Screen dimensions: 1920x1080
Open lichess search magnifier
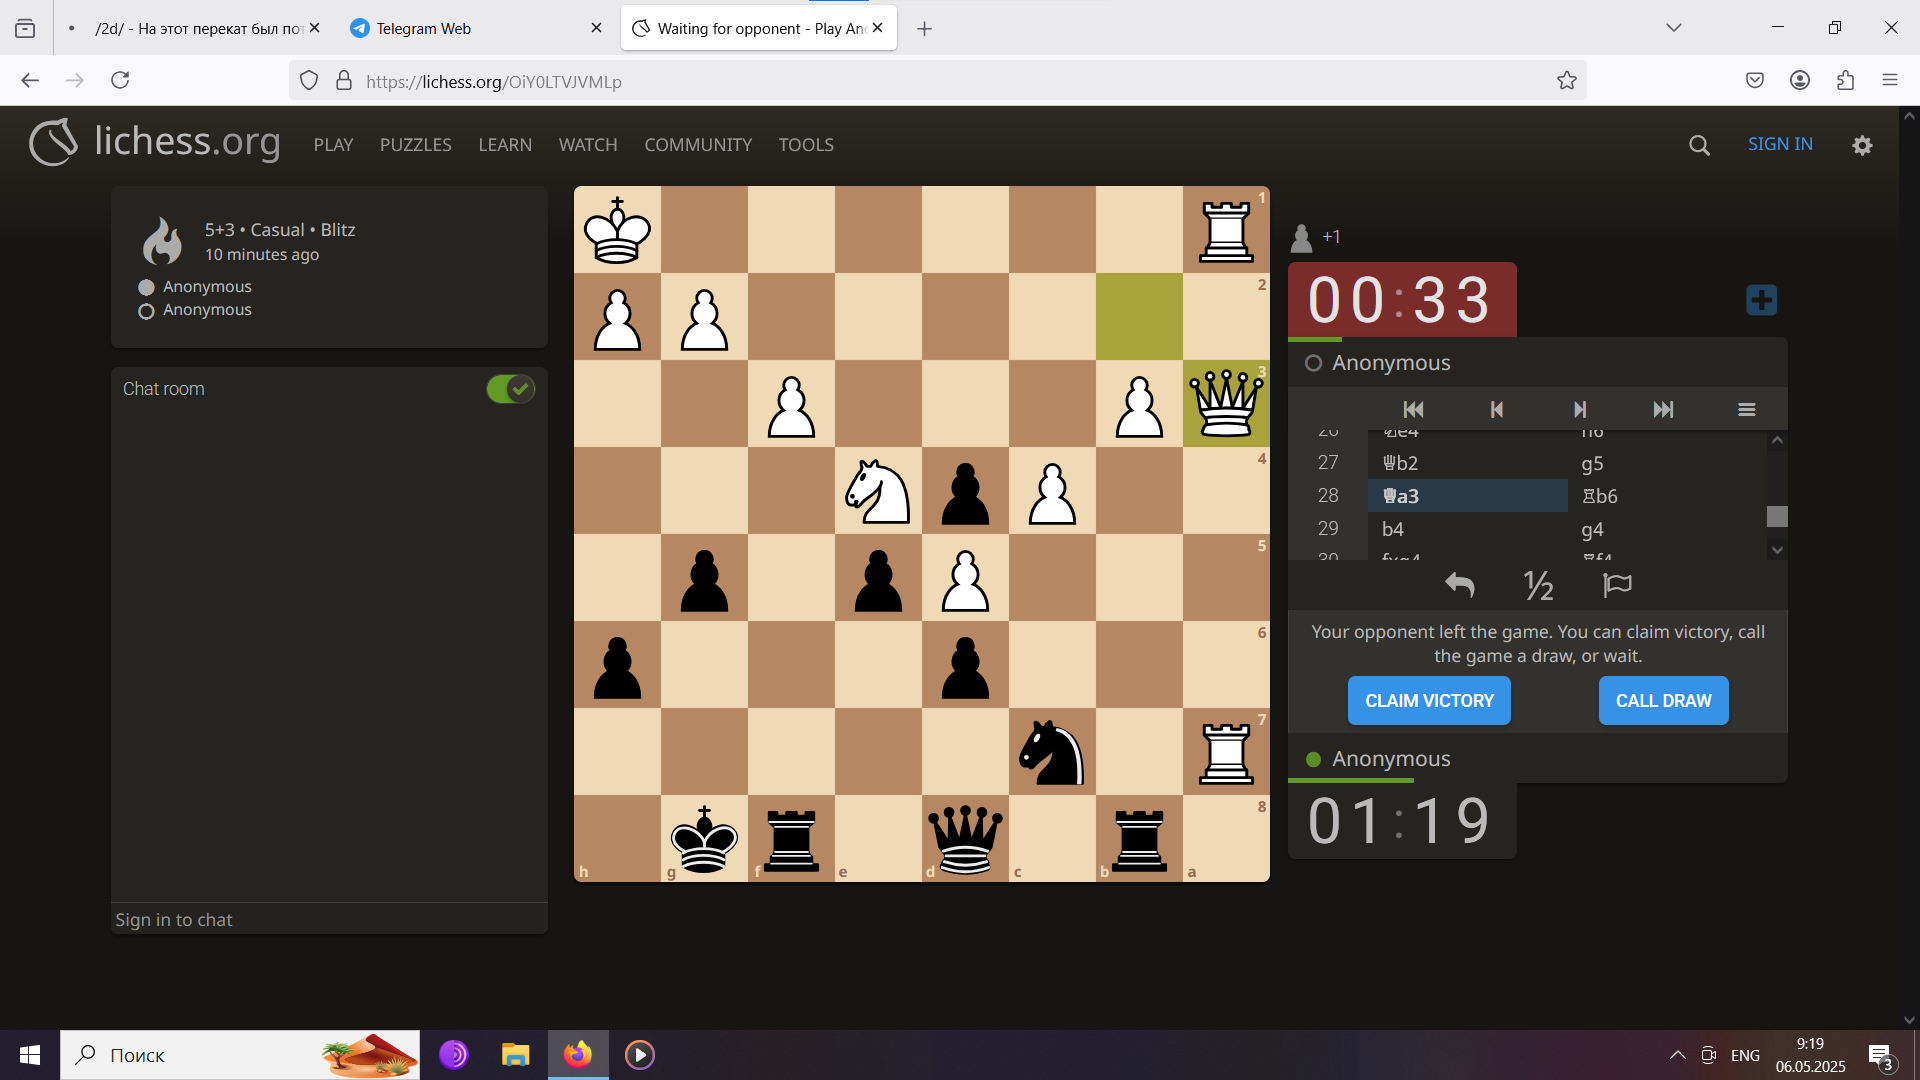click(1699, 145)
